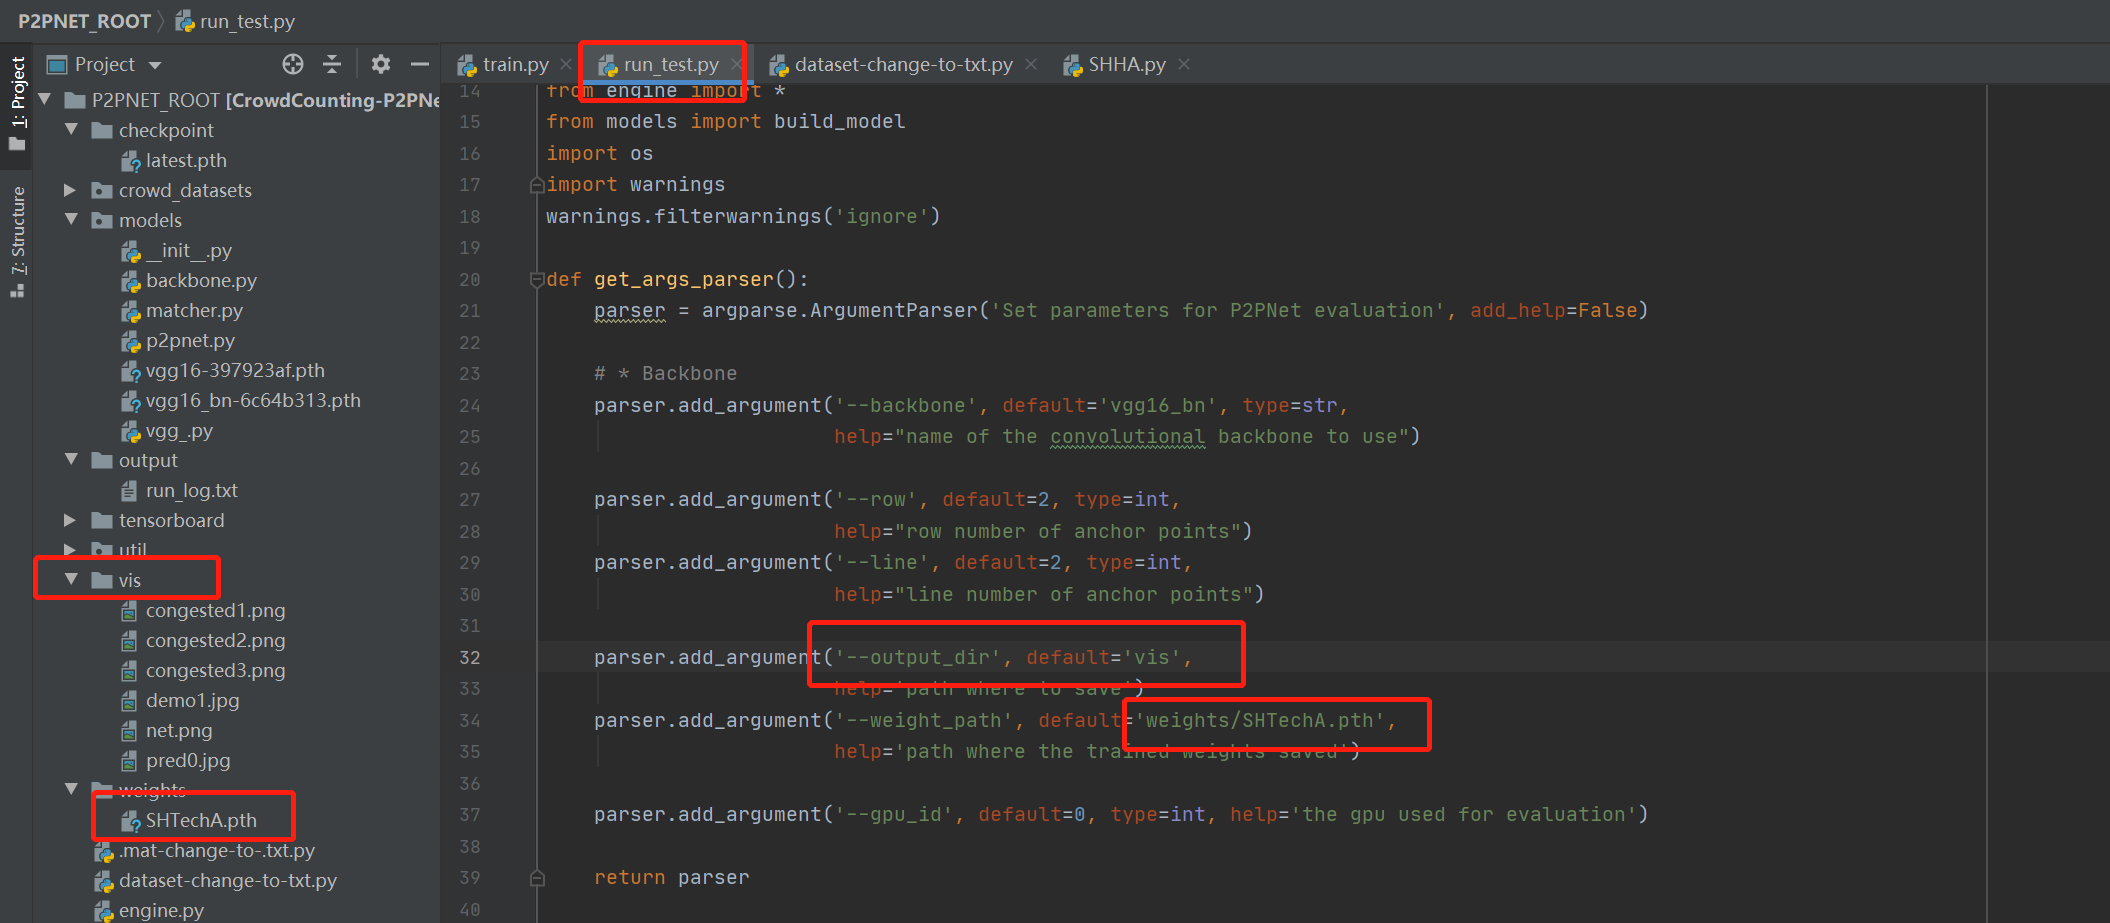
Task: Close the SHHA.py tab
Action: (1184, 64)
